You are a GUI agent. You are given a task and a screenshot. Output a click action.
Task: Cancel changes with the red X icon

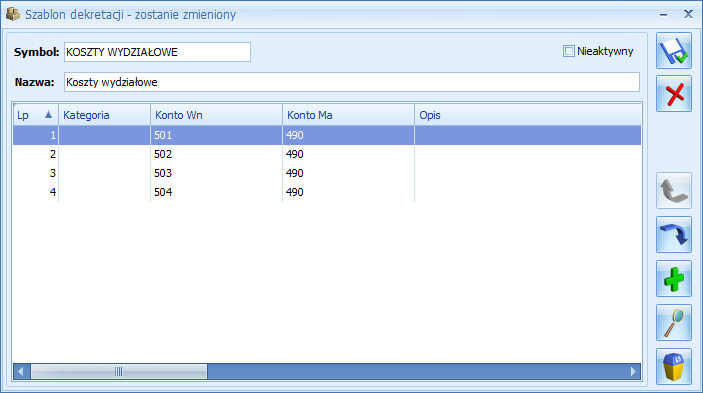pyautogui.click(x=673, y=94)
